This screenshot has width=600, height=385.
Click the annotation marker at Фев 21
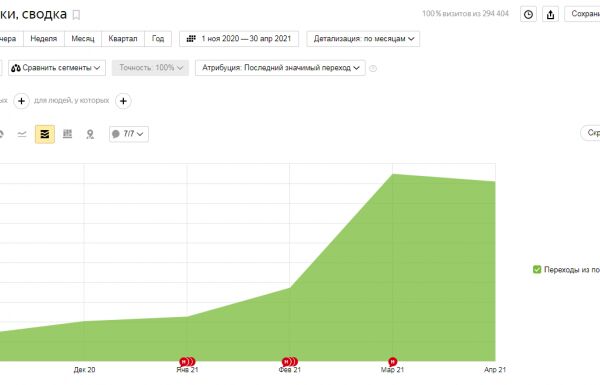pos(290,361)
